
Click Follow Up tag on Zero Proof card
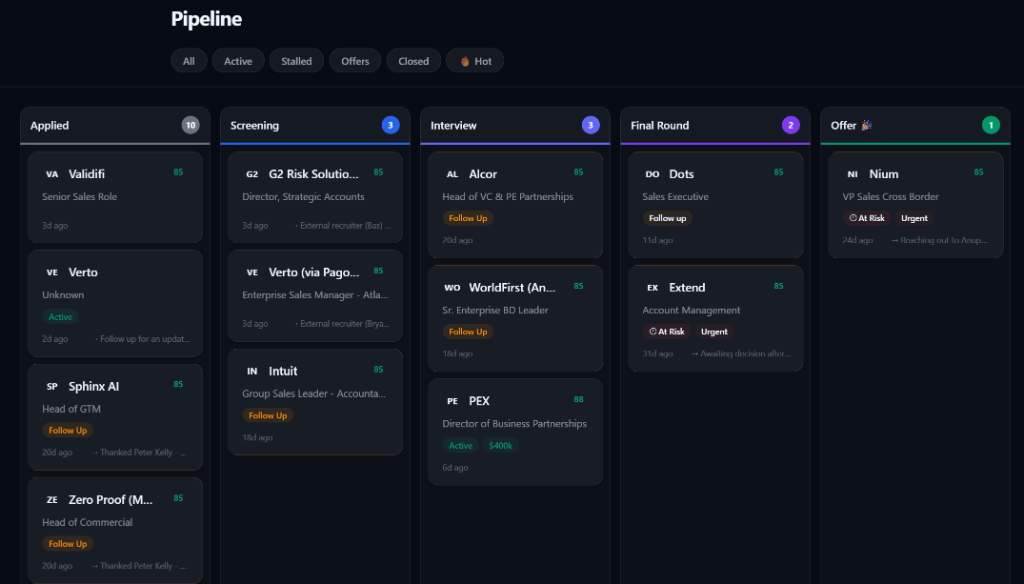[67, 543]
